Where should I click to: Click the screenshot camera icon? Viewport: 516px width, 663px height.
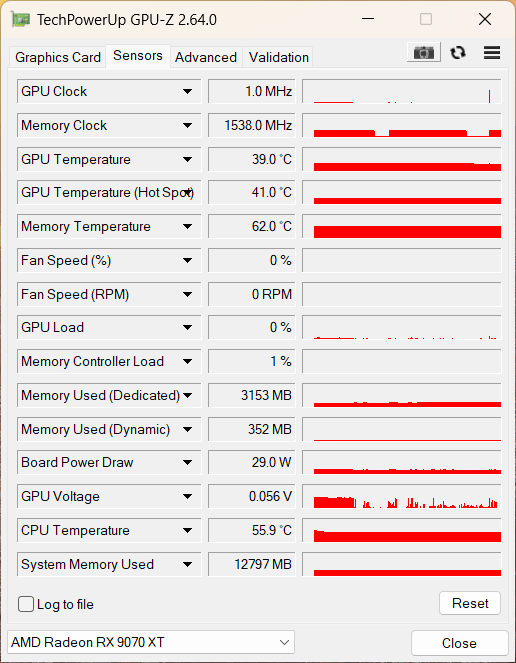click(424, 52)
